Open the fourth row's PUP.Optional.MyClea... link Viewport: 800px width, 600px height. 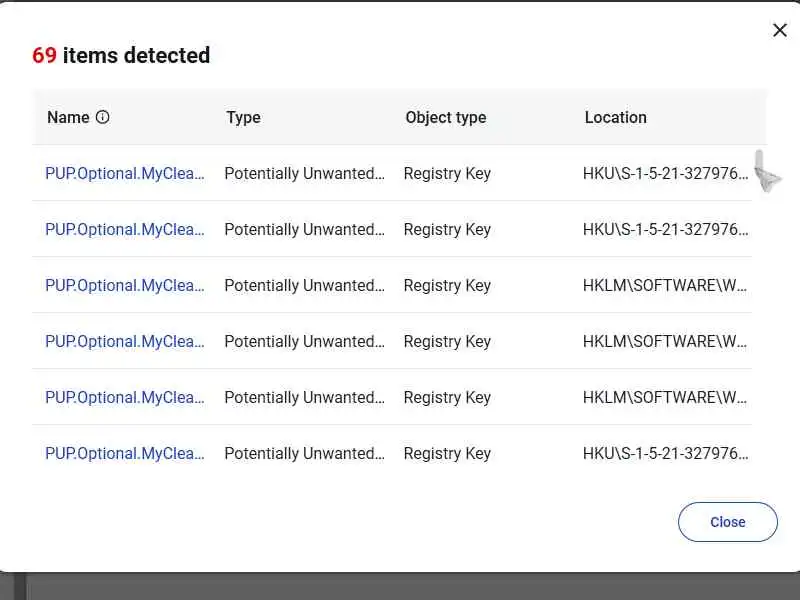coord(125,341)
